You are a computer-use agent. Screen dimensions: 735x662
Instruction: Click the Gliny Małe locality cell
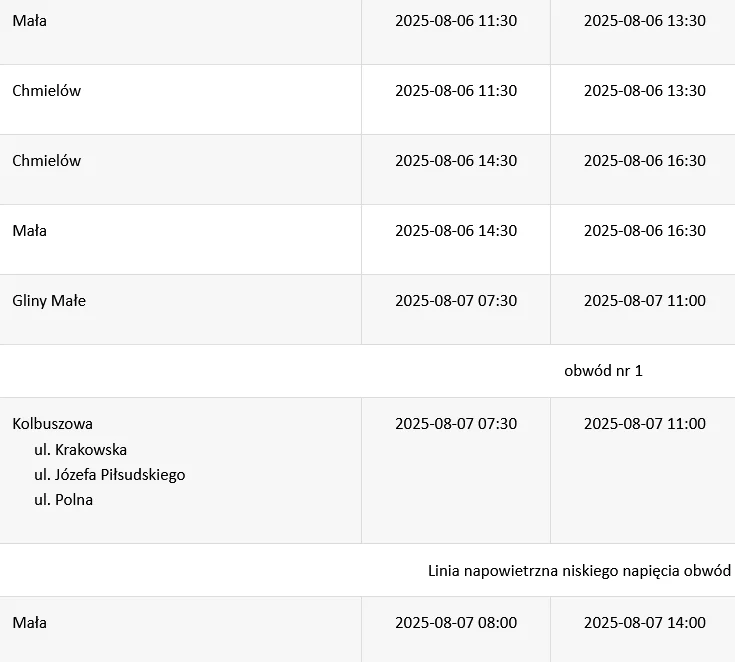click(49, 301)
